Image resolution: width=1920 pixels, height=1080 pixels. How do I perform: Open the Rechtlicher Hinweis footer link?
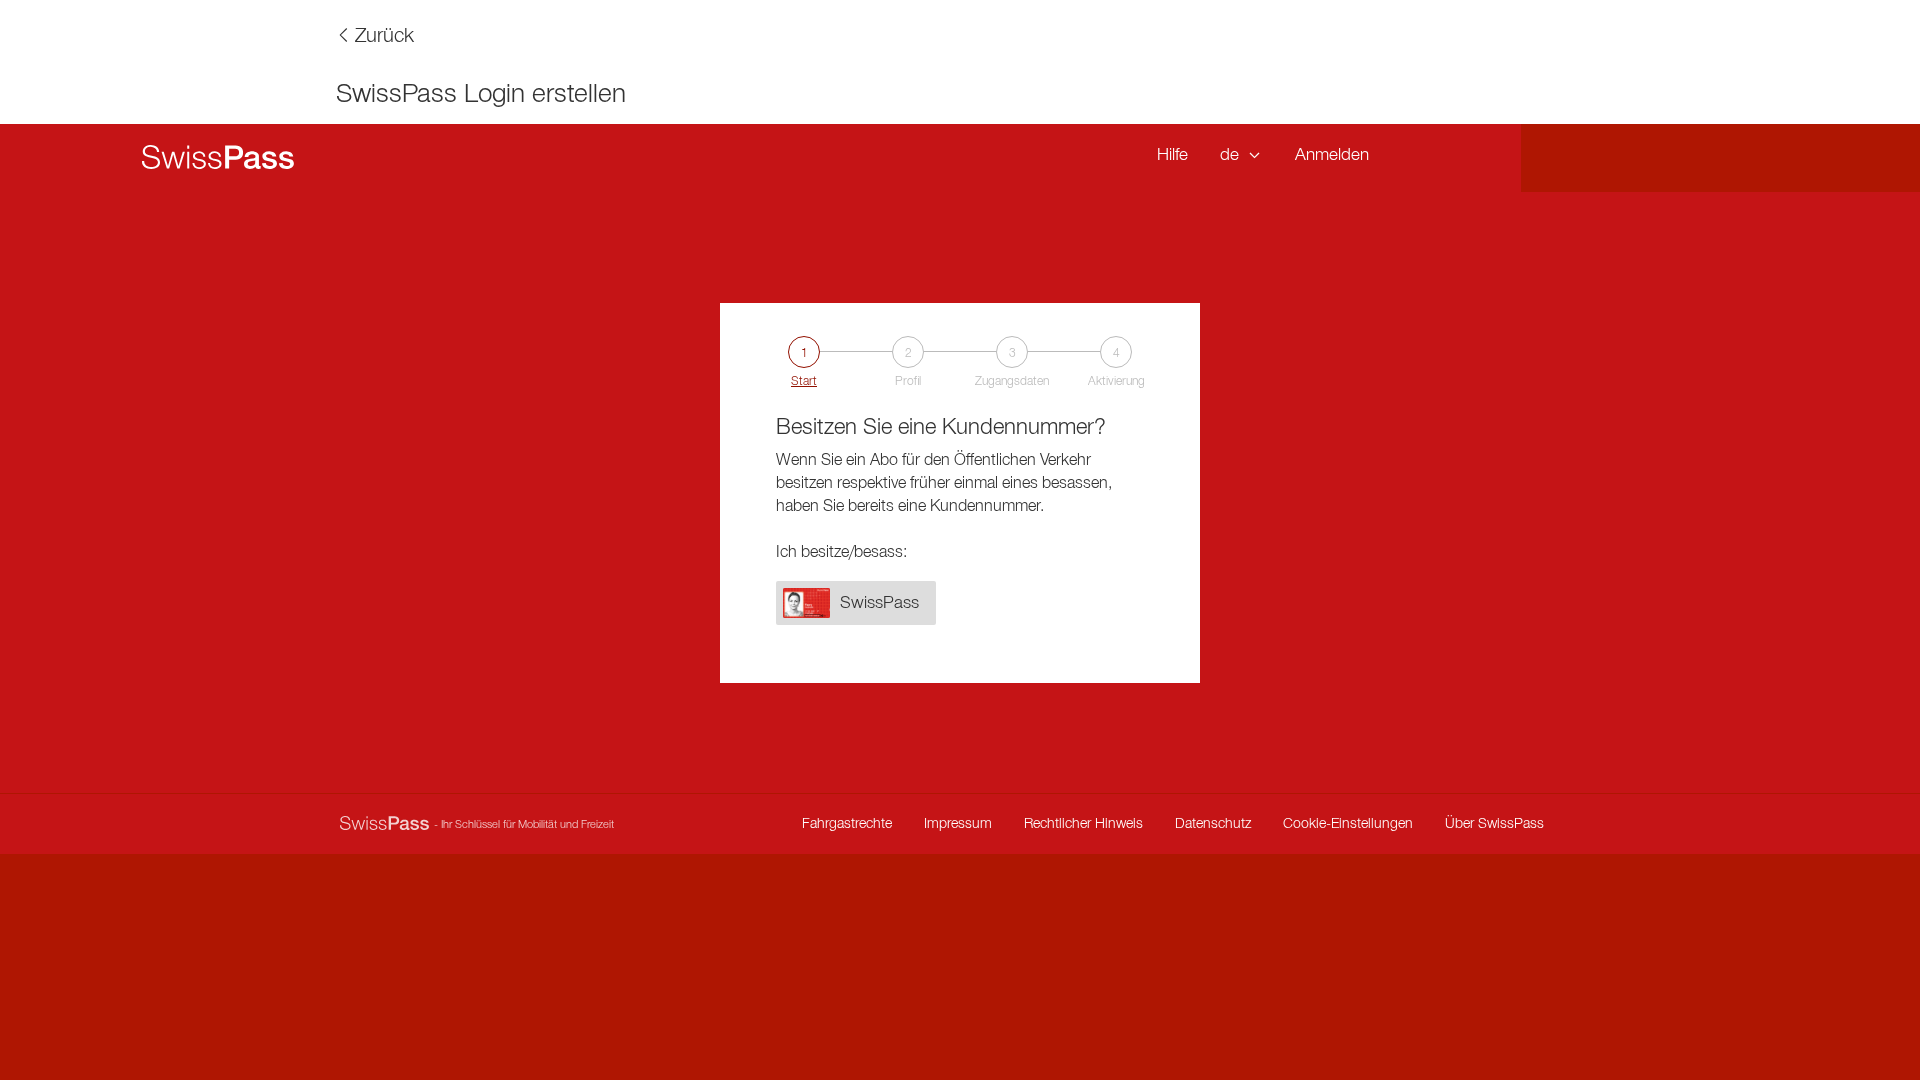(1083, 824)
